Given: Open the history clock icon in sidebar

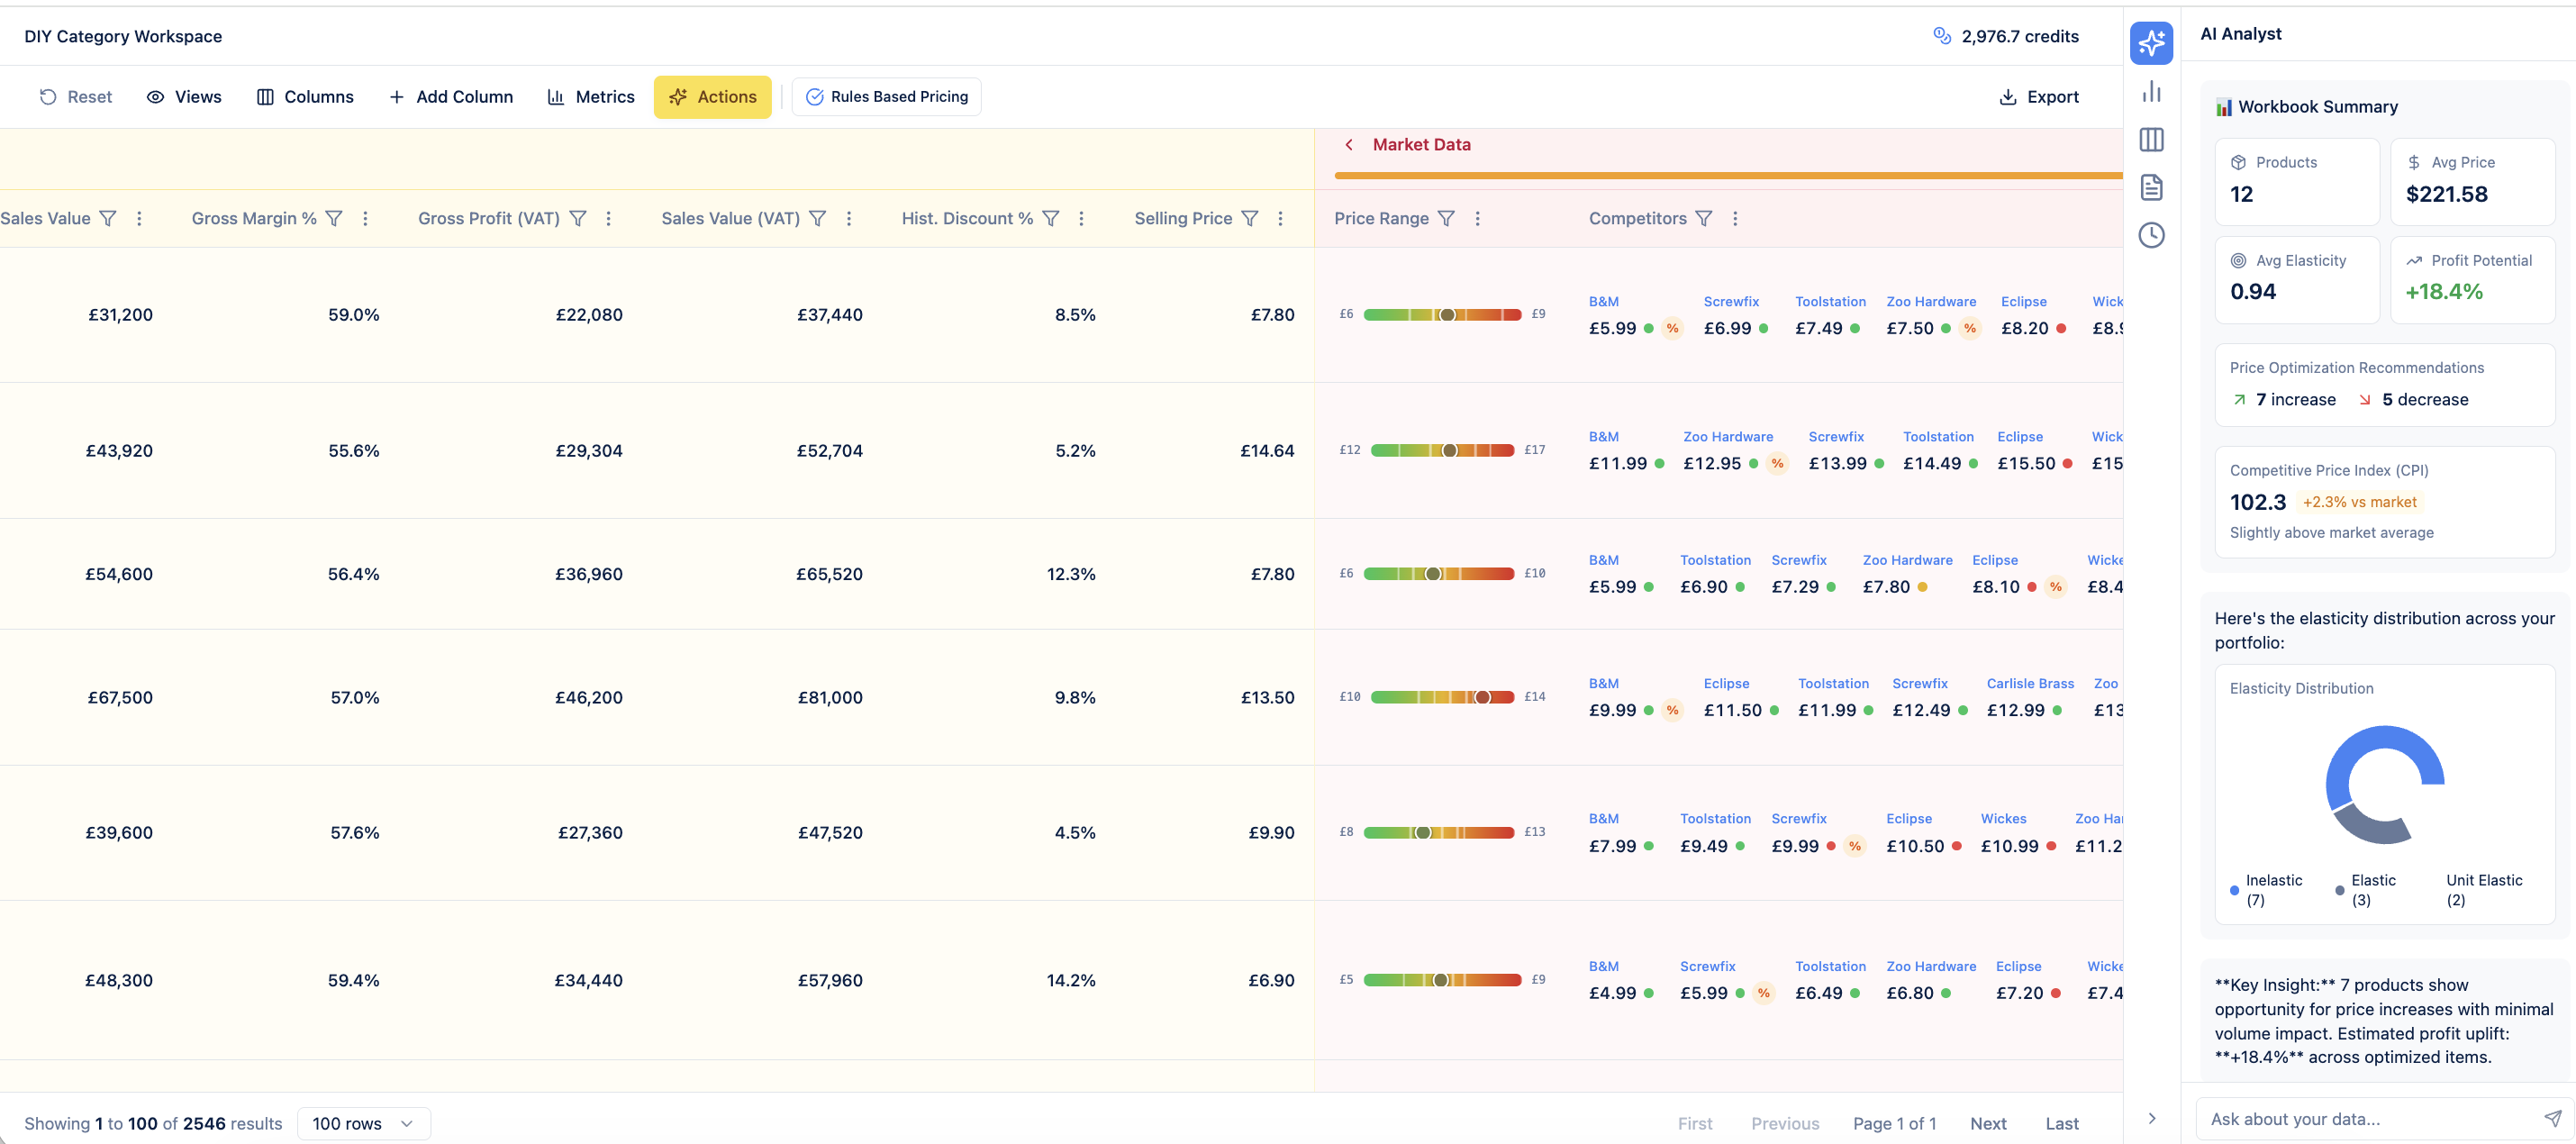Looking at the screenshot, I should 2151,235.
